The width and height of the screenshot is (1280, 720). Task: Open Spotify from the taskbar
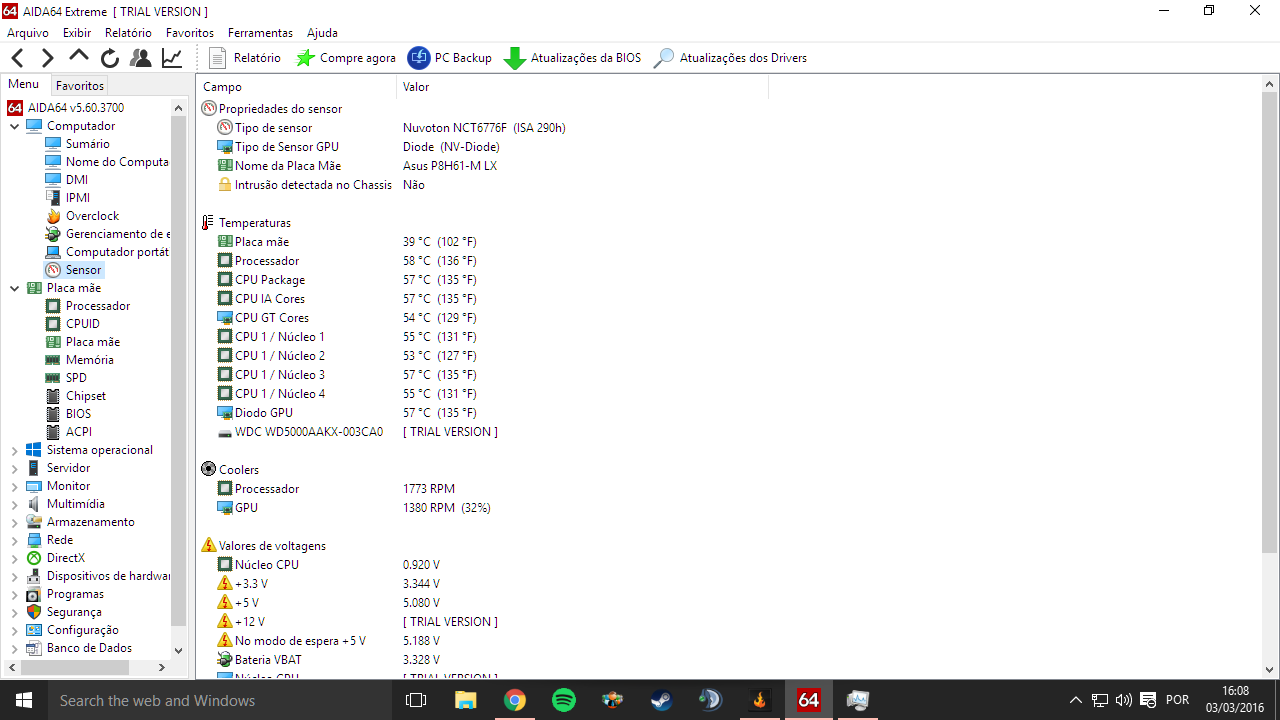(x=563, y=700)
